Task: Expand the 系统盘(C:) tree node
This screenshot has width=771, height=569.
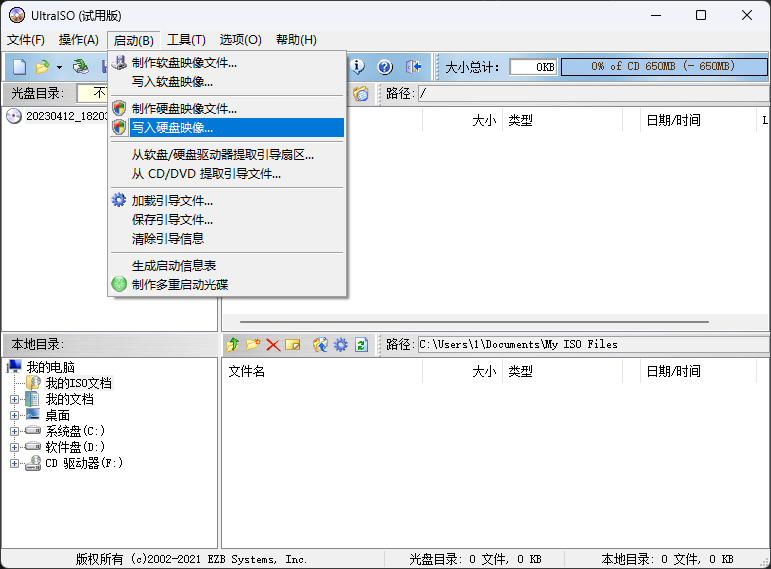Action: (14, 431)
